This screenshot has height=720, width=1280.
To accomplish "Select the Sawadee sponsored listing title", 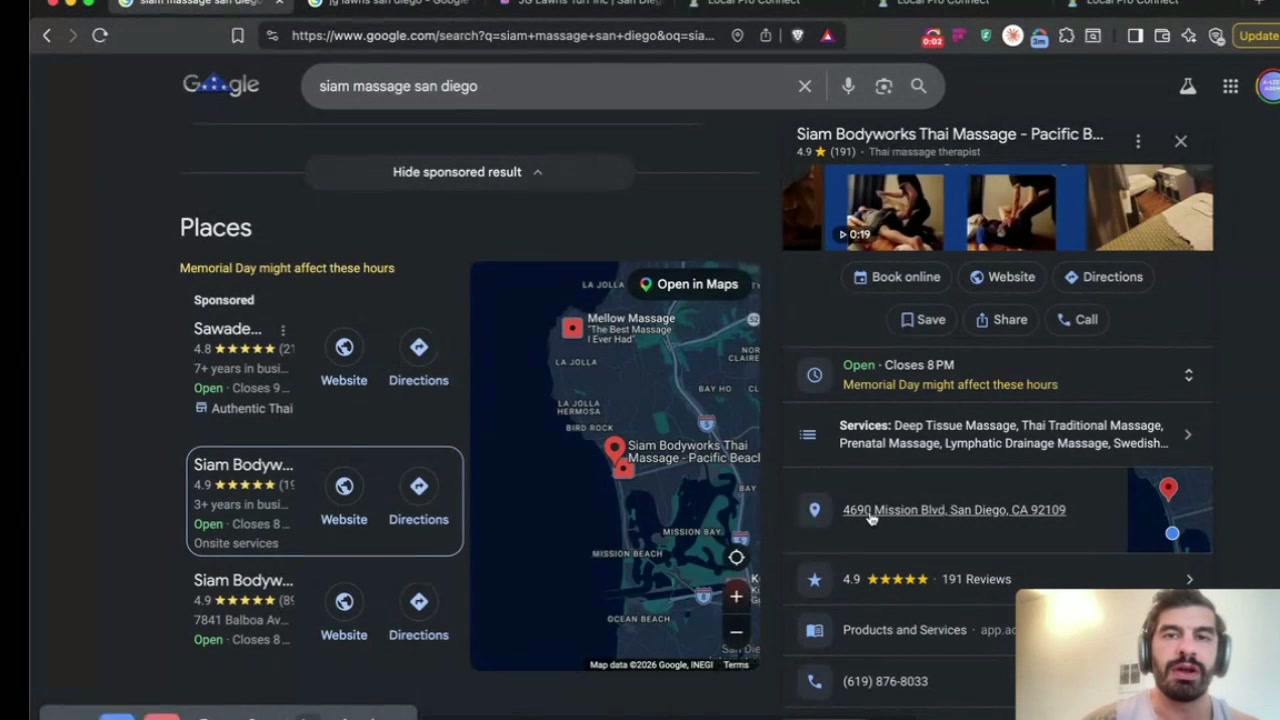I will click(x=228, y=329).
